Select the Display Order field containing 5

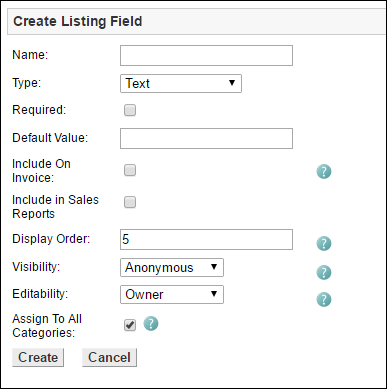[x=206, y=239]
